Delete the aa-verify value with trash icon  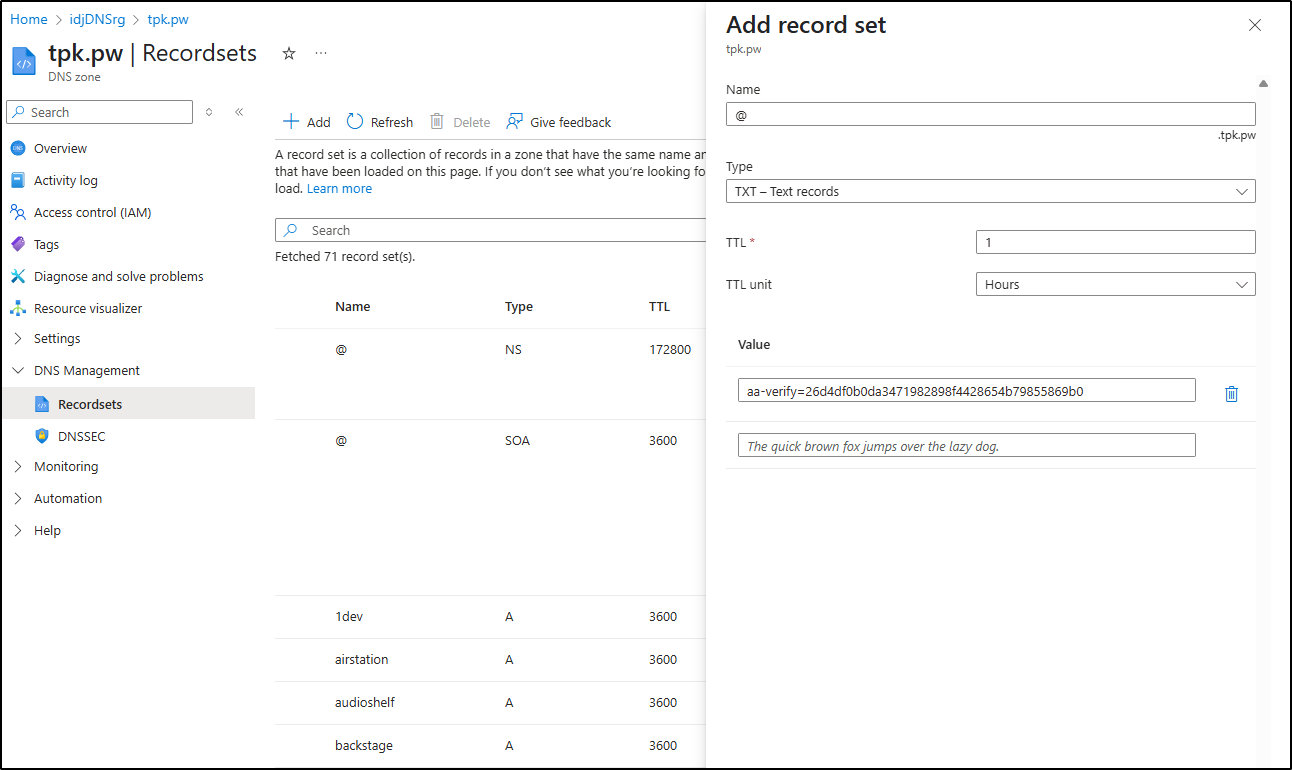(1232, 393)
